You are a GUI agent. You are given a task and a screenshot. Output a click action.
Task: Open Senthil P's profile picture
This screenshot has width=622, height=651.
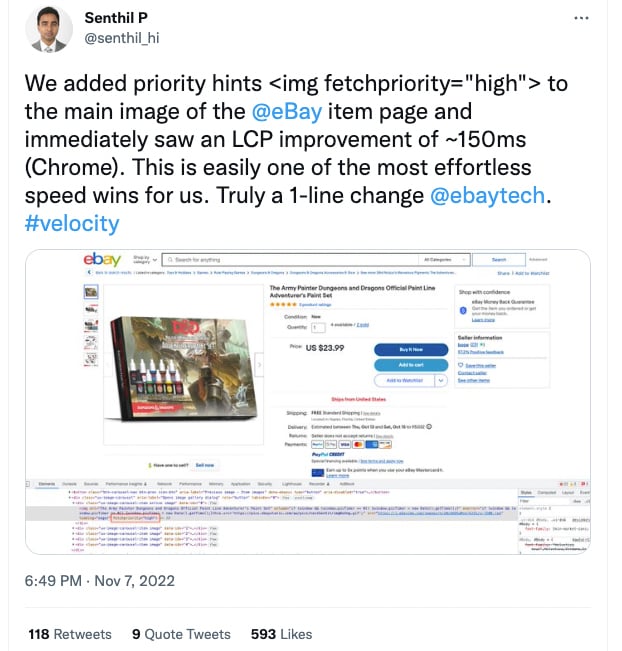pos(49,29)
